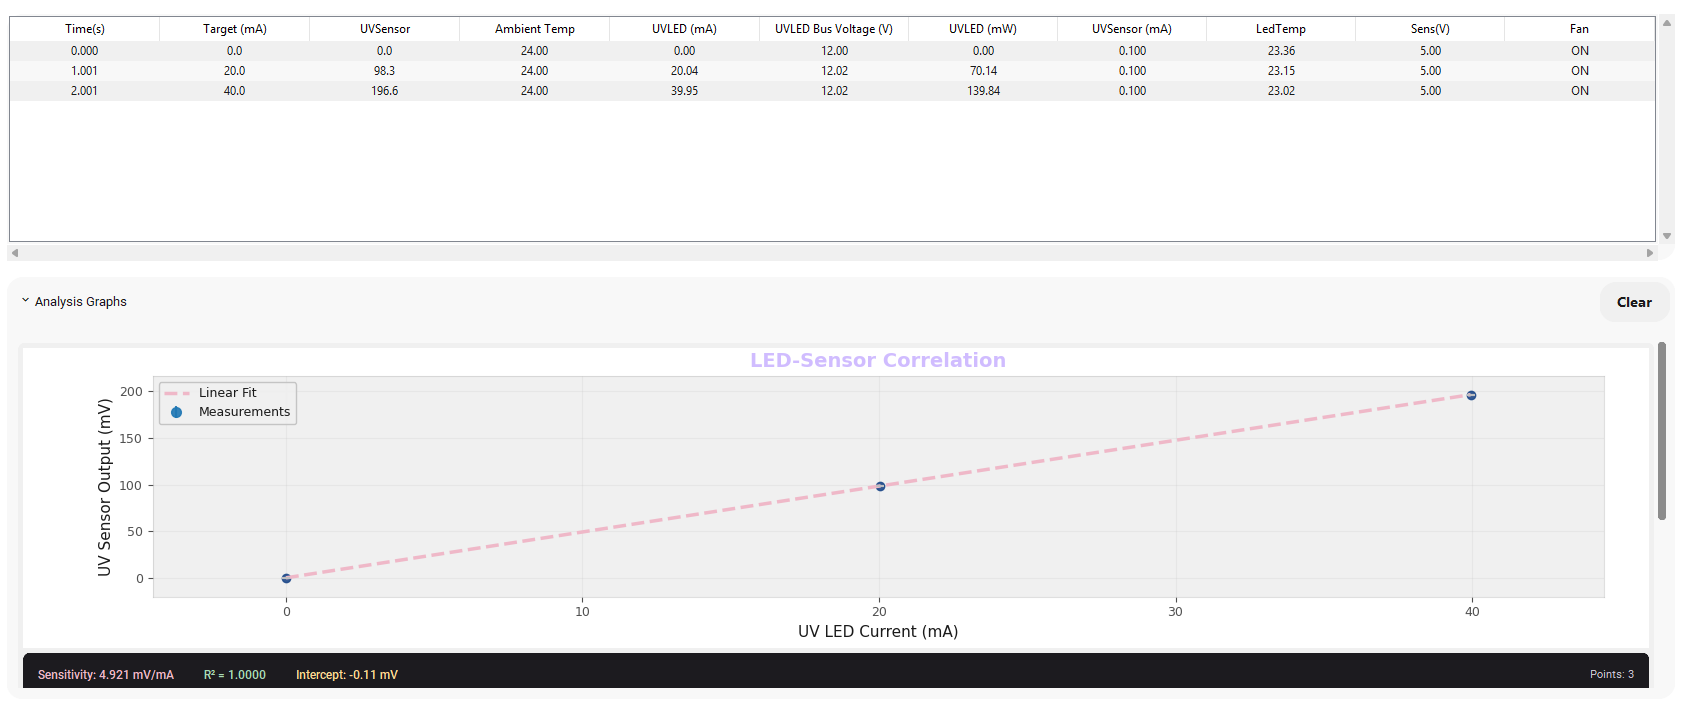
Task: Click the Points: 3 status text
Action: pyautogui.click(x=1612, y=675)
